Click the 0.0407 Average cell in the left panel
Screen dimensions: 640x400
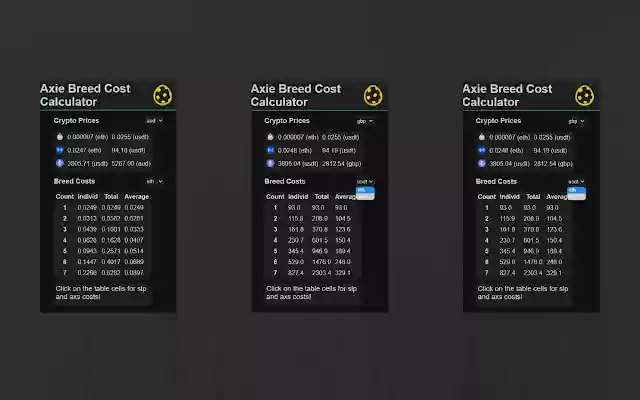click(134, 240)
